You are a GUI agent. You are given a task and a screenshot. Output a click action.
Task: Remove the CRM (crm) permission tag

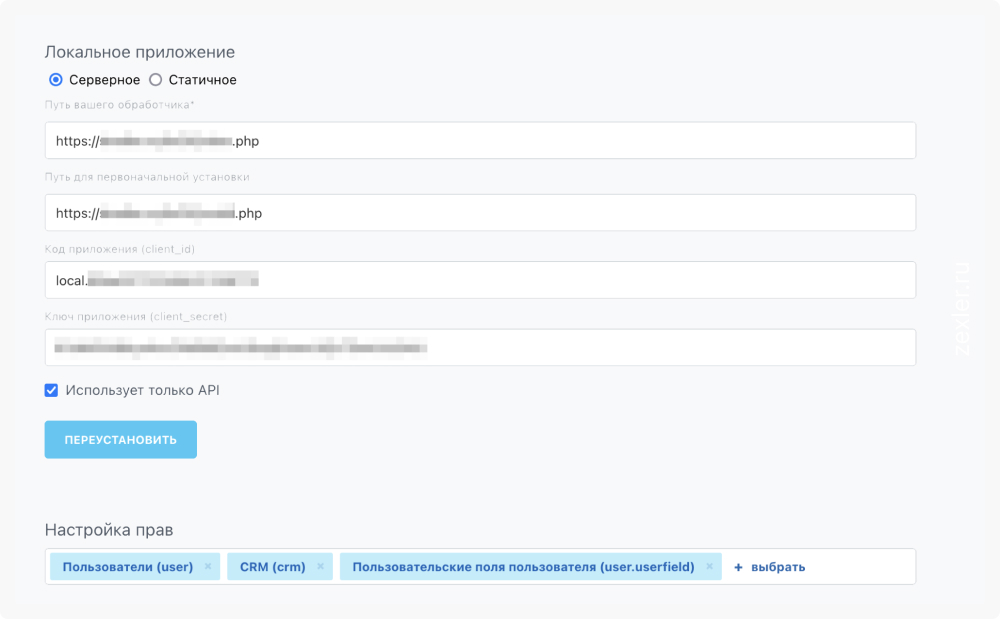321,567
